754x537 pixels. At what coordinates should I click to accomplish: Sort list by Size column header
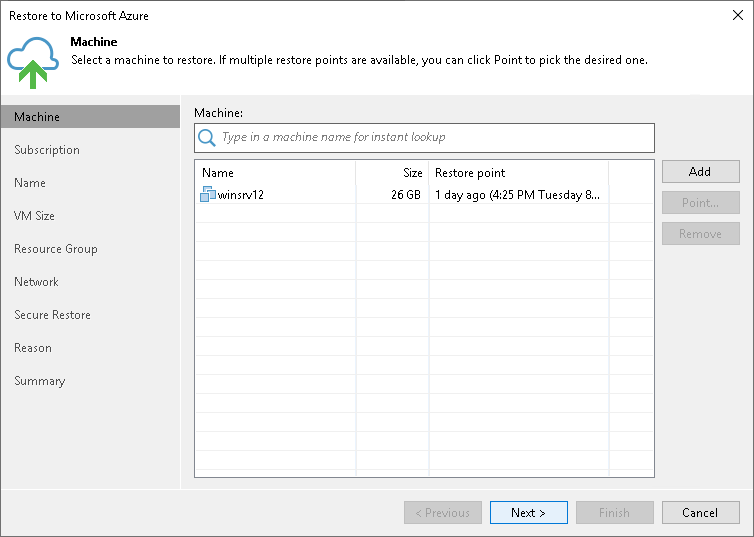point(392,173)
